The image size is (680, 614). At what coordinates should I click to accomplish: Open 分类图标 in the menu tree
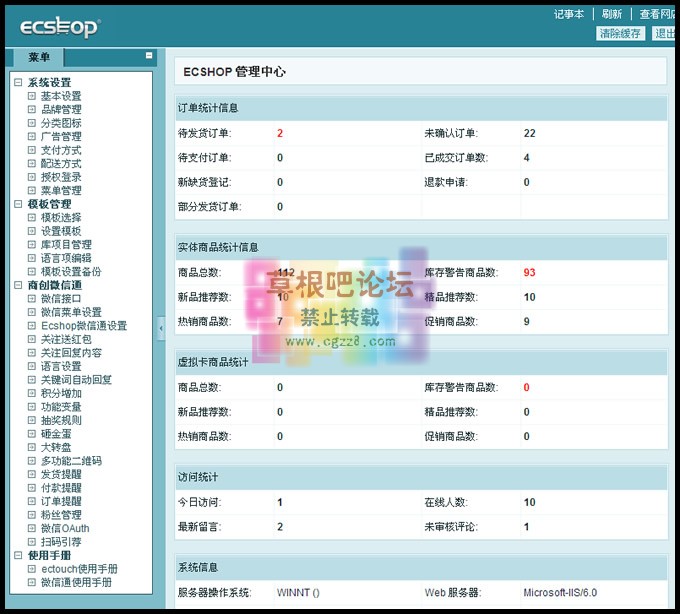tap(61, 123)
